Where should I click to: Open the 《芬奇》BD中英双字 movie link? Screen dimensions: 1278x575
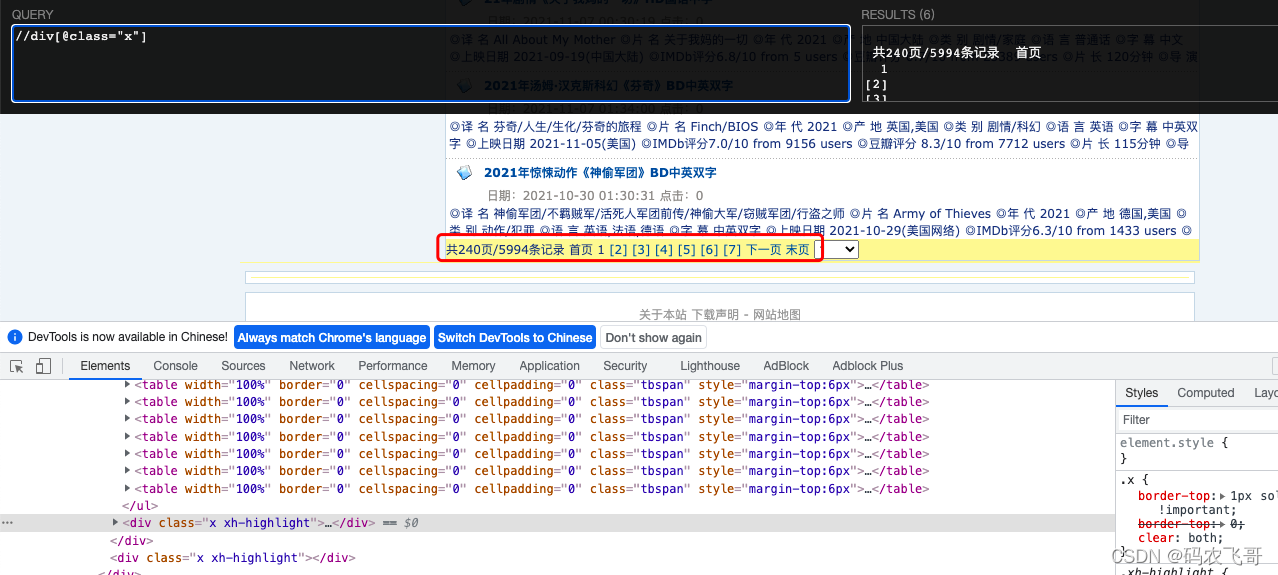(608, 86)
